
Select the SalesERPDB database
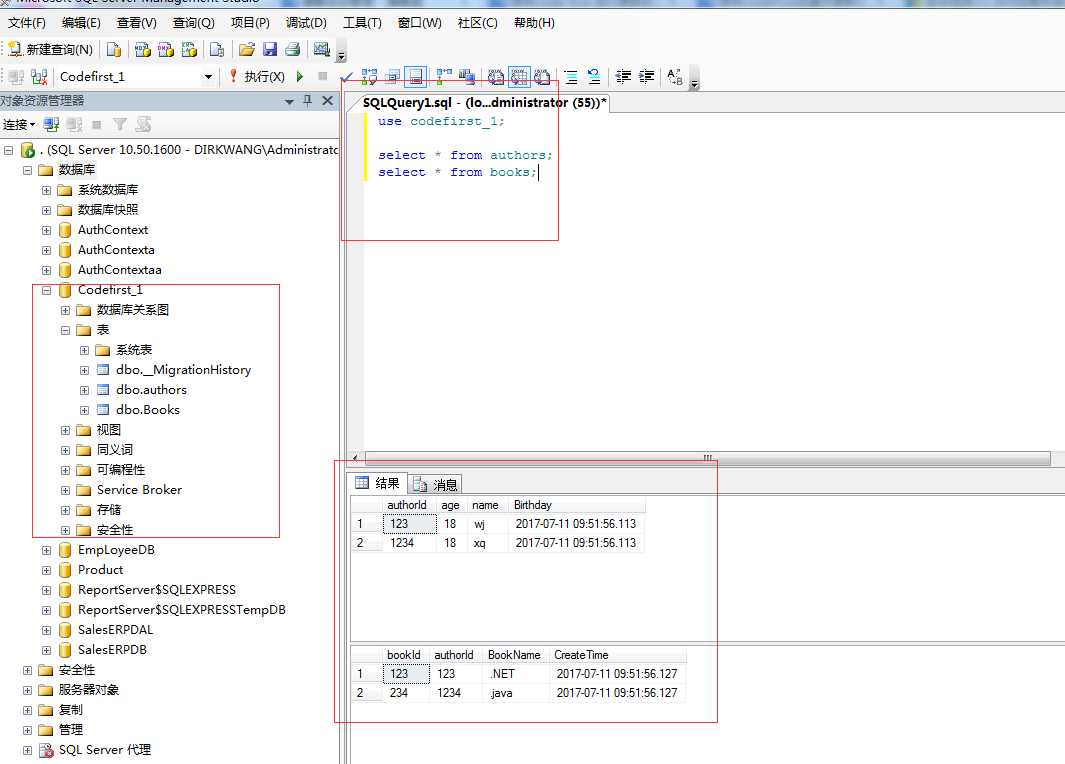(x=111, y=650)
